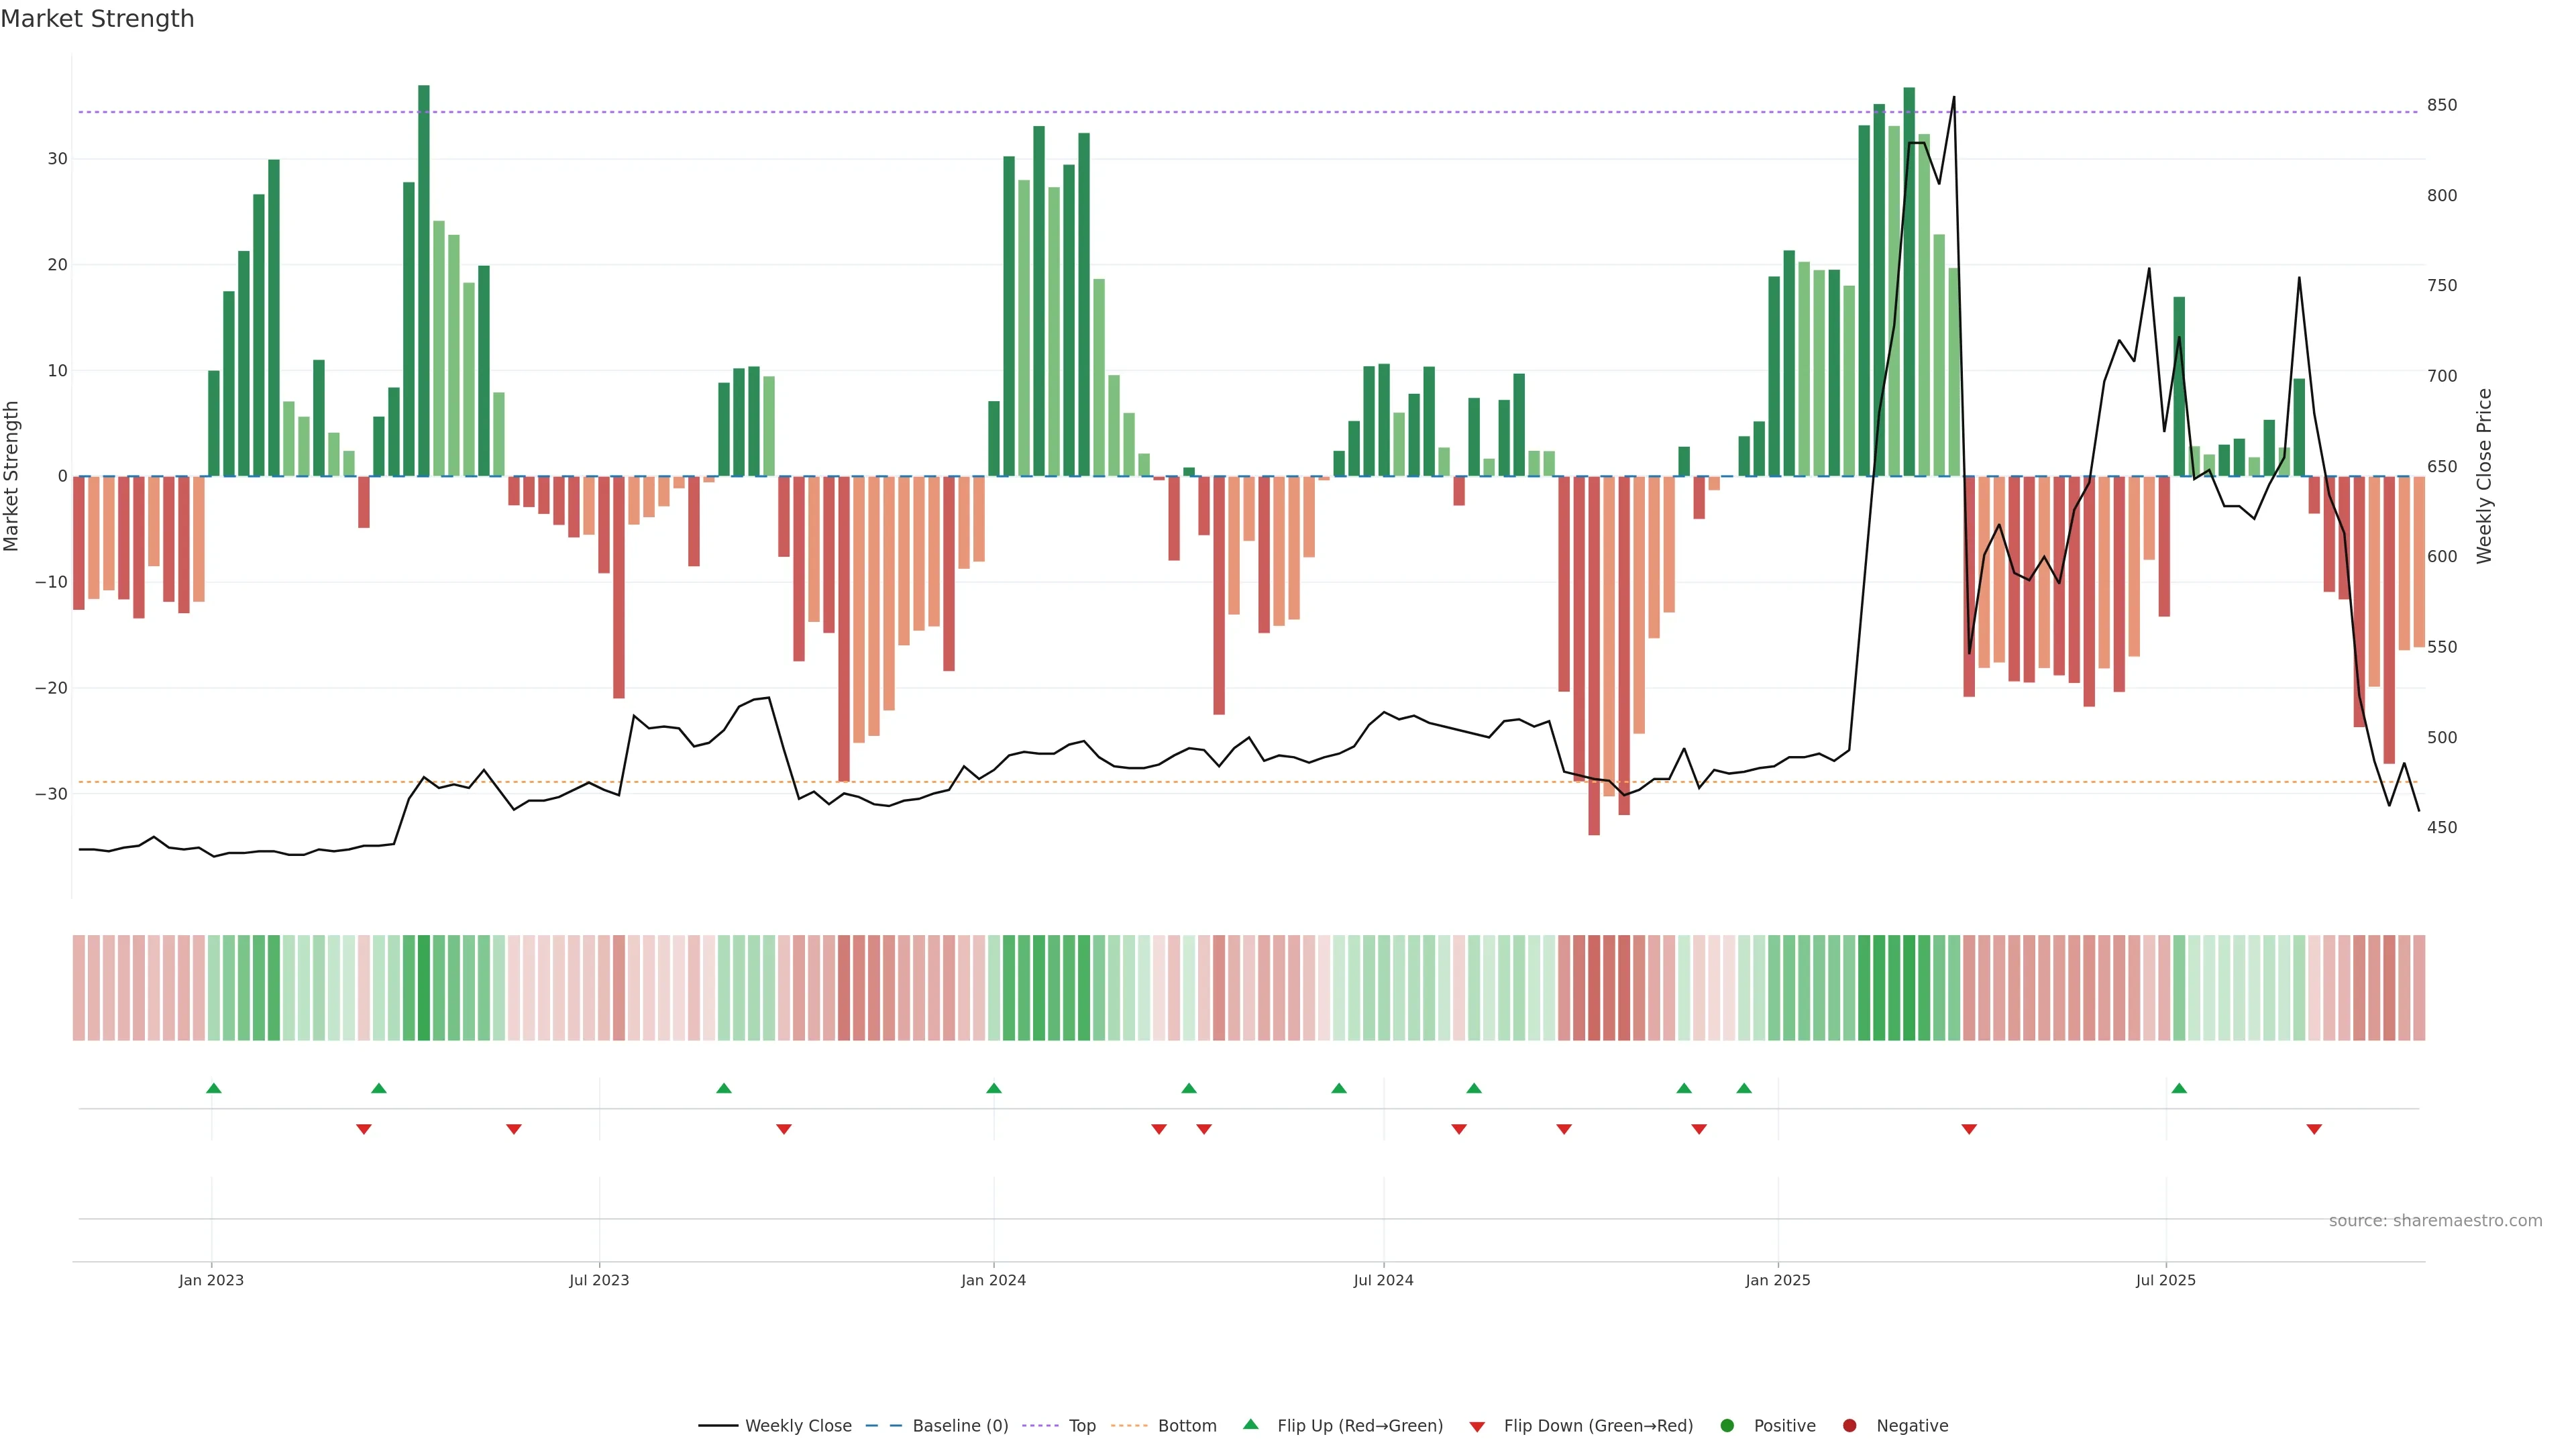Click the green Positive circle in legend
This screenshot has width=2576, height=1449.
click(1726, 1425)
